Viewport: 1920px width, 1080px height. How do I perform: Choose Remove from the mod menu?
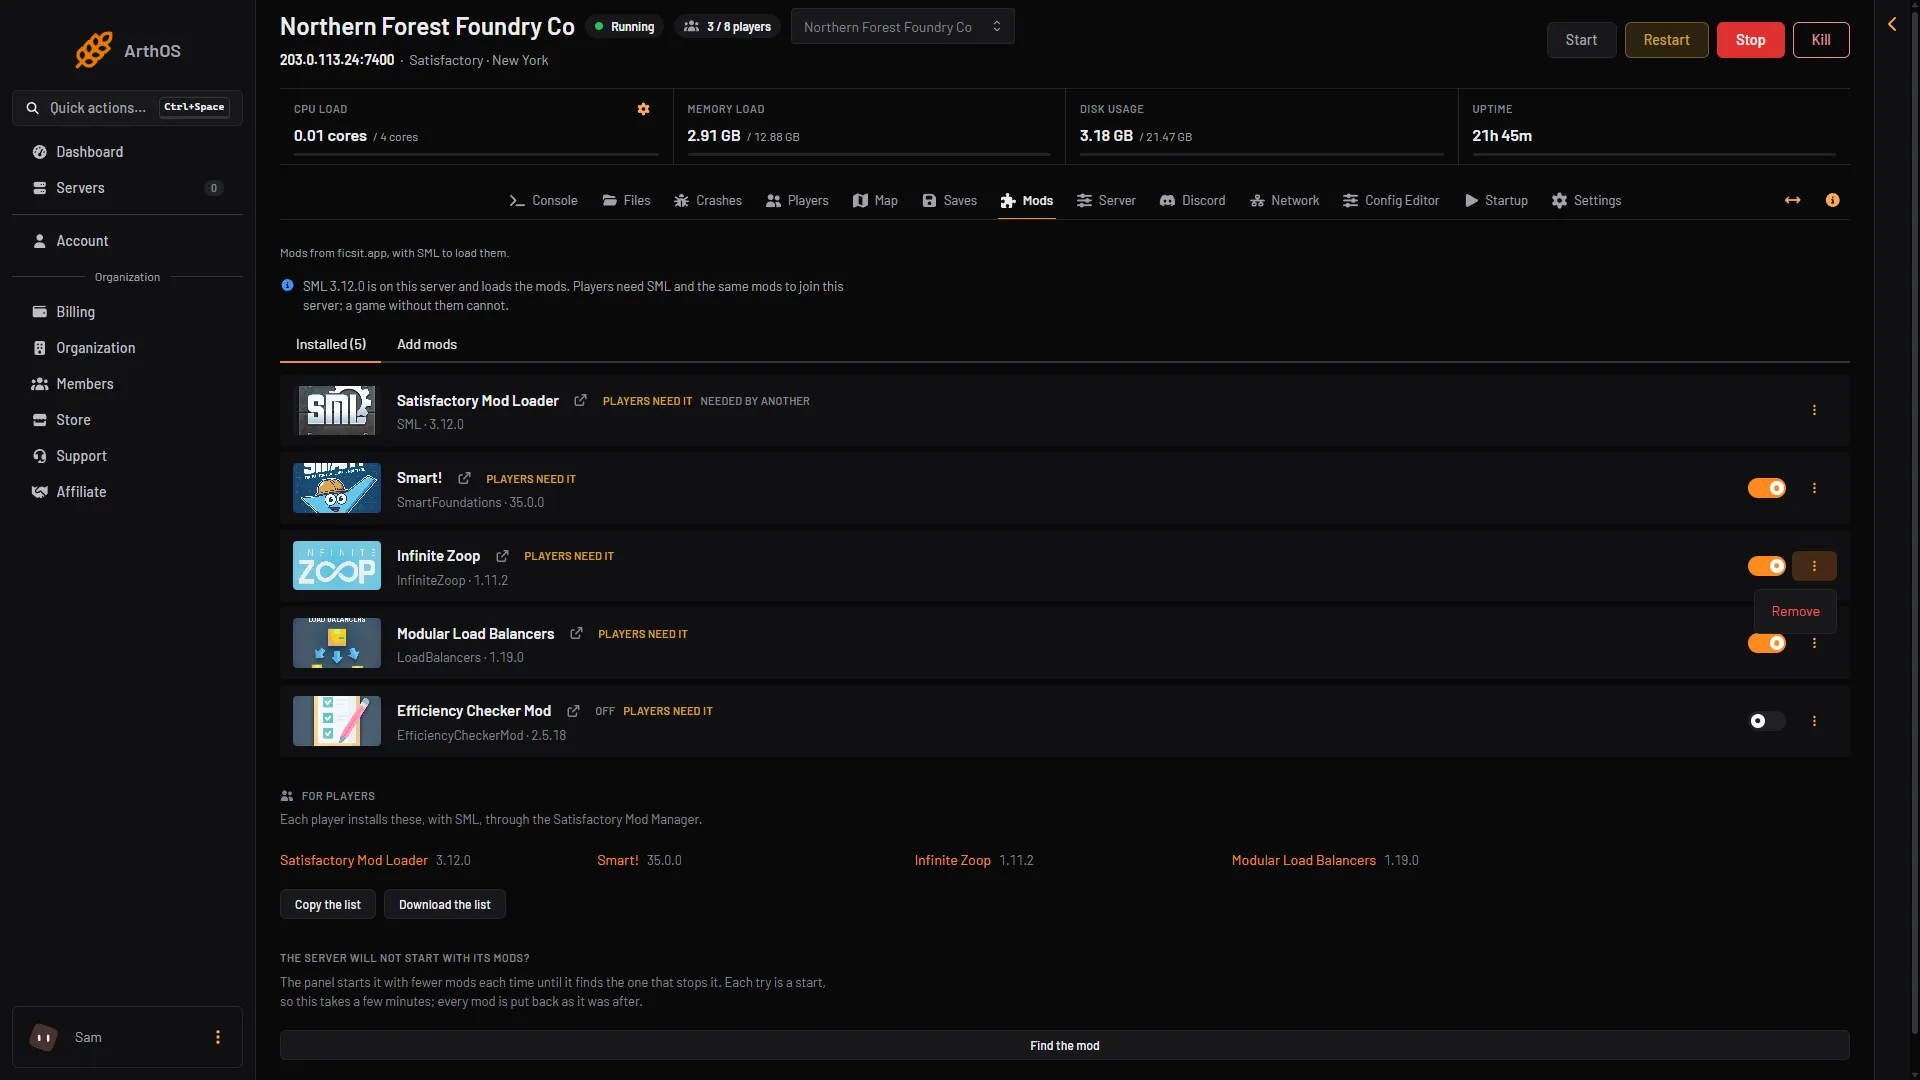coord(1795,611)
